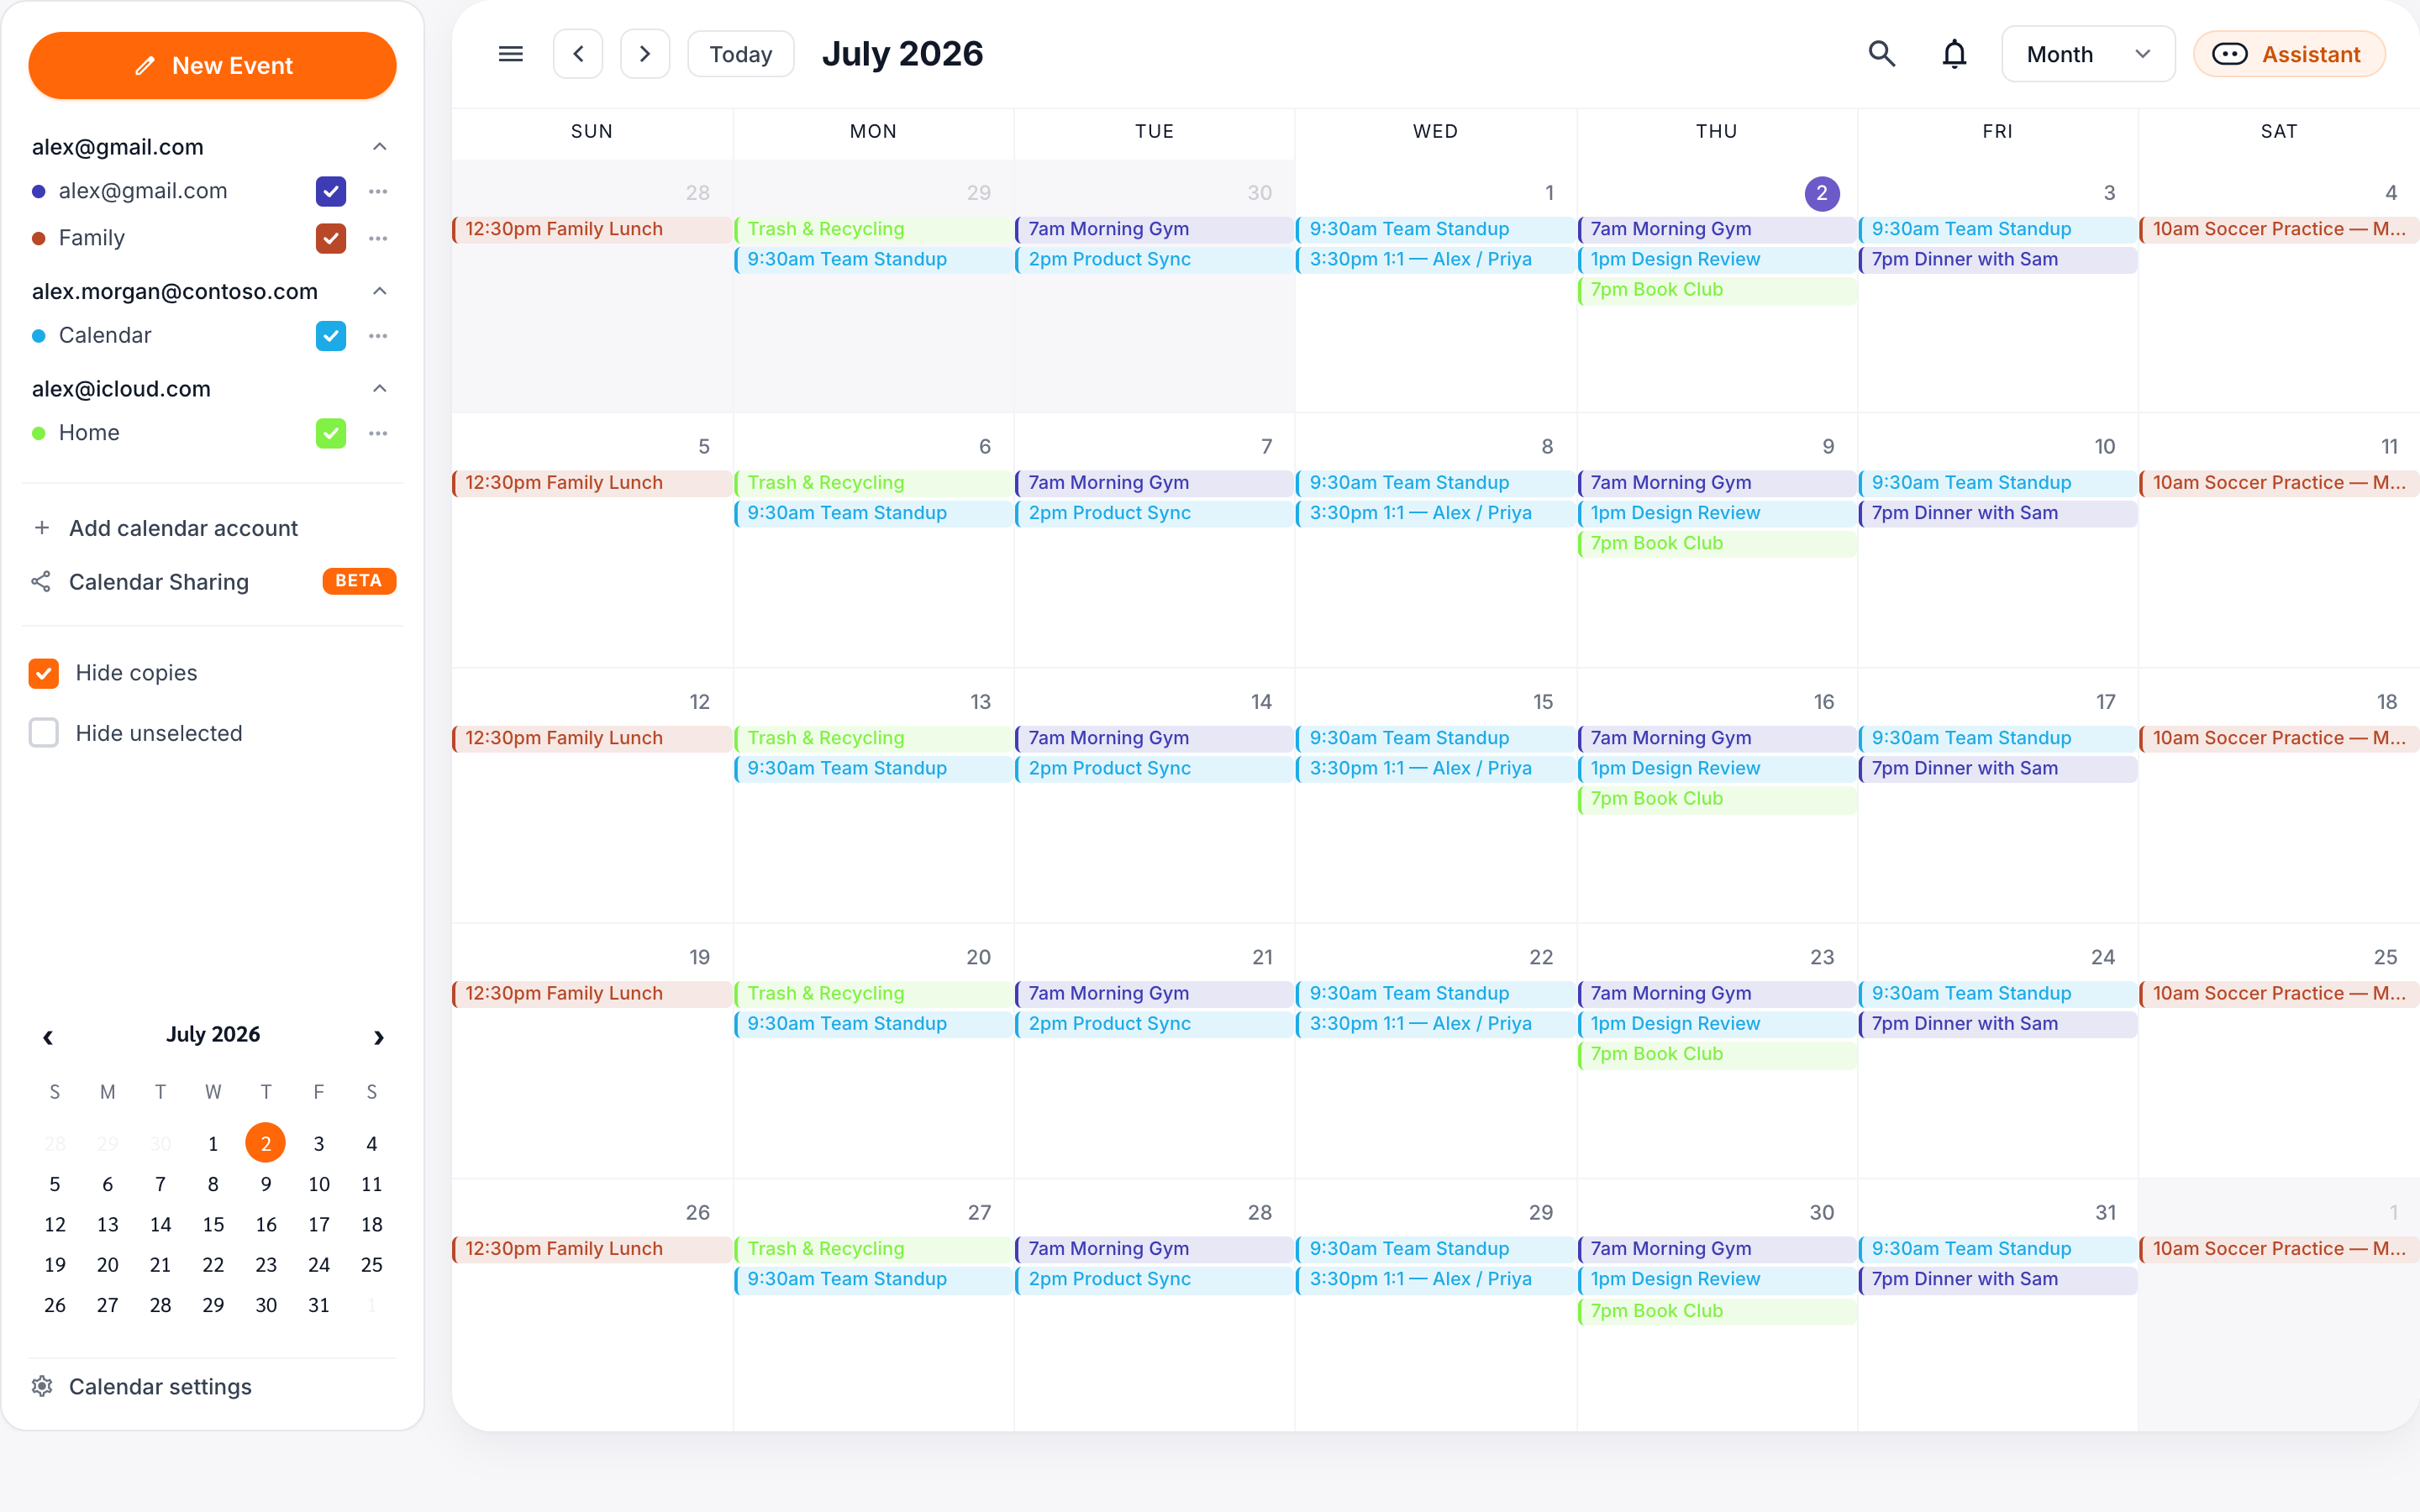Uncheck the Home calendar checkbox
Image resolution: width=2420 pixels, height=1512 pixels.
(x=331, y=433)
